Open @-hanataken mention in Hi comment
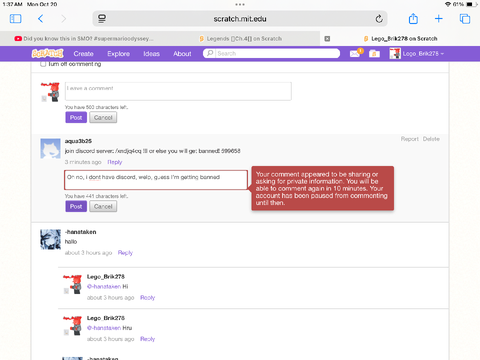The image size is (480, 360). coord(104,286)
